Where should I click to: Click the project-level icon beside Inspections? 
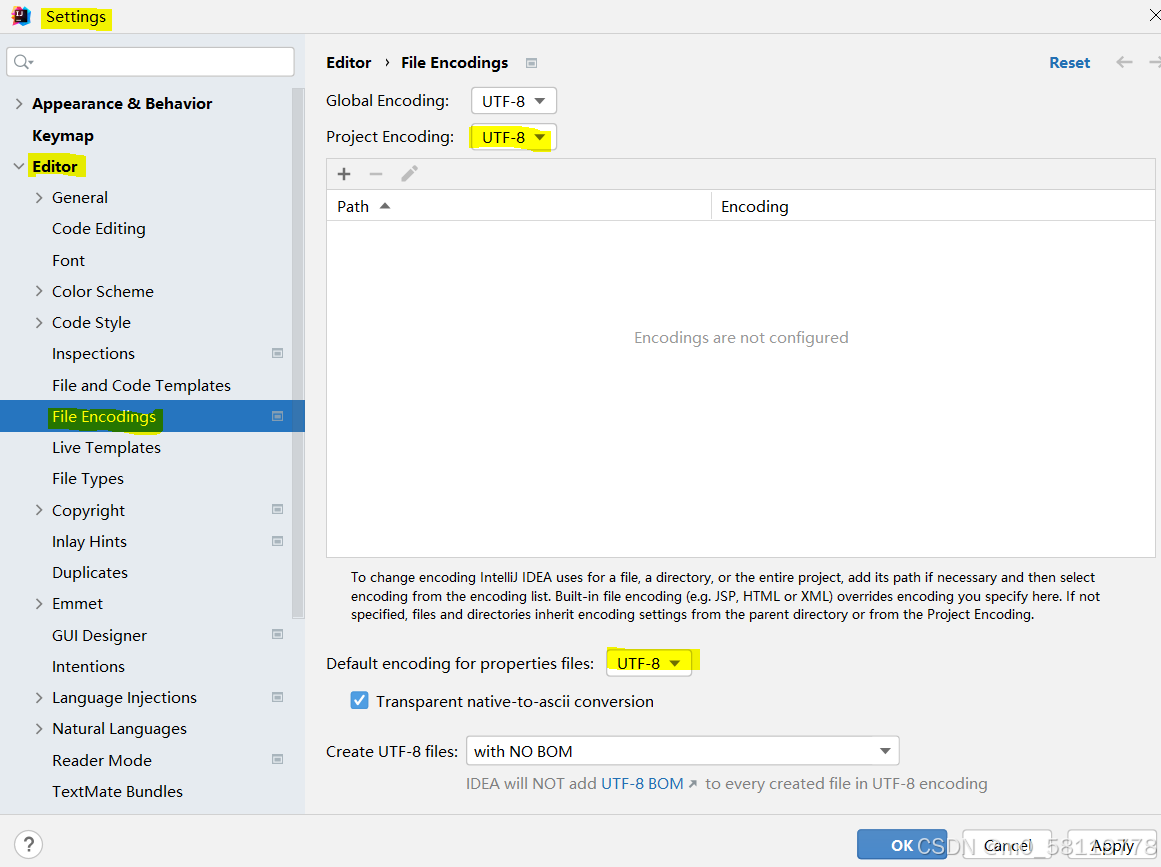277,353
